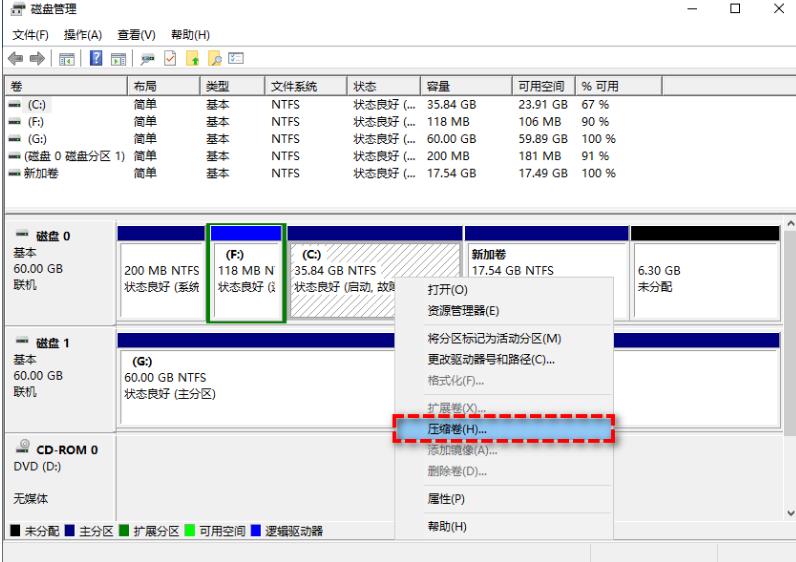This screenshot has width=796, height=562.
Task: Open the 文件(F) menu
Action: click(30, 35)
